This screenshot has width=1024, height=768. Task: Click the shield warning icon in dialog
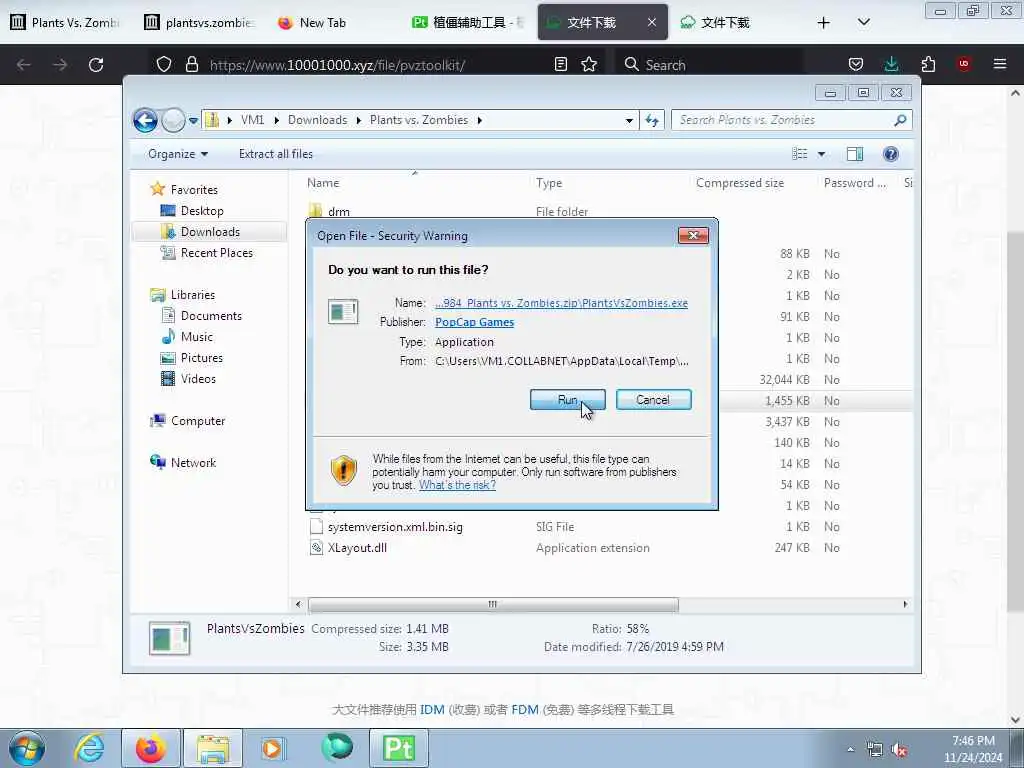pyautogui.click(x=344, y=470)
